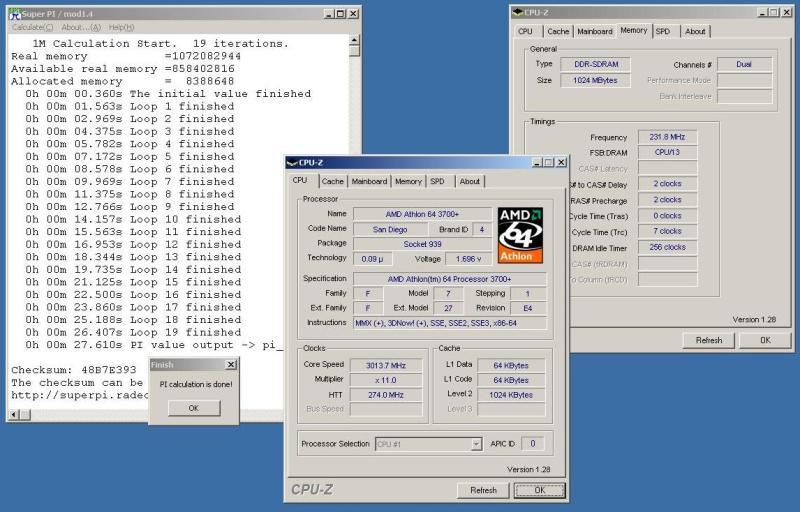Click the CPU-Z front window title icon

tap(292, 163)
